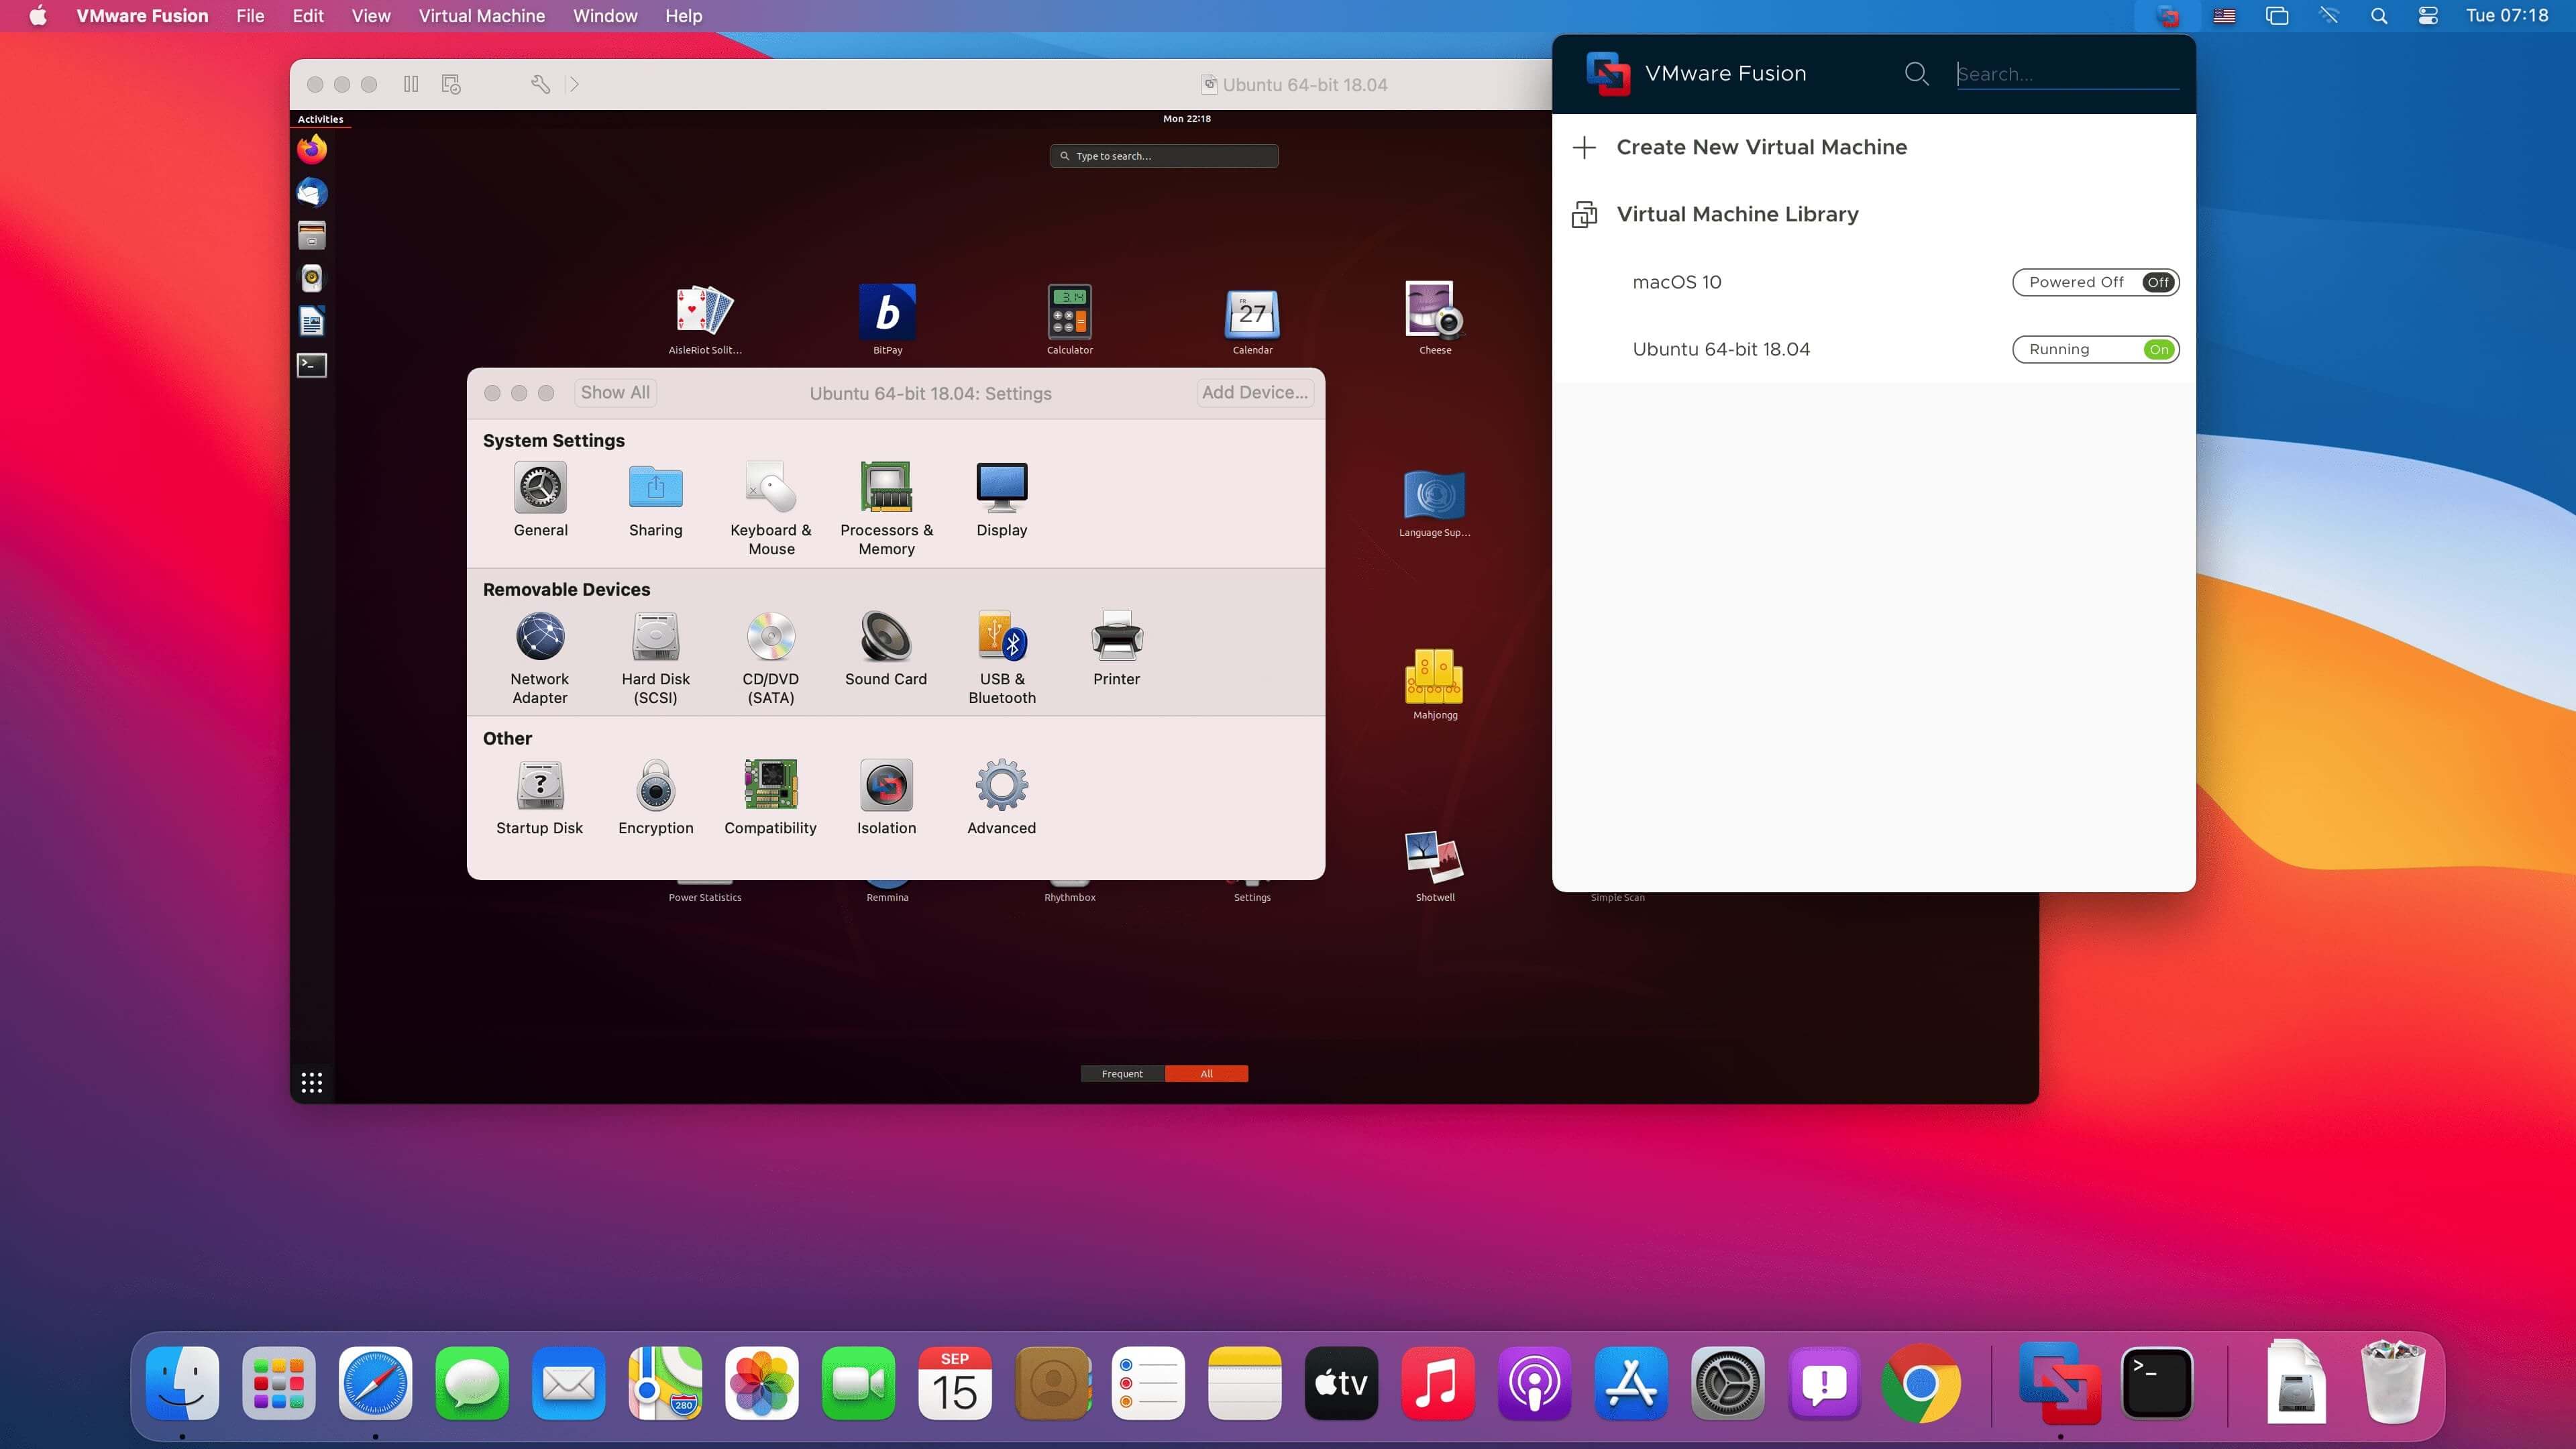Expand Show All devices panel
The width and height of the screenshot is (2576, 1449).
click(x=617, y=391)
